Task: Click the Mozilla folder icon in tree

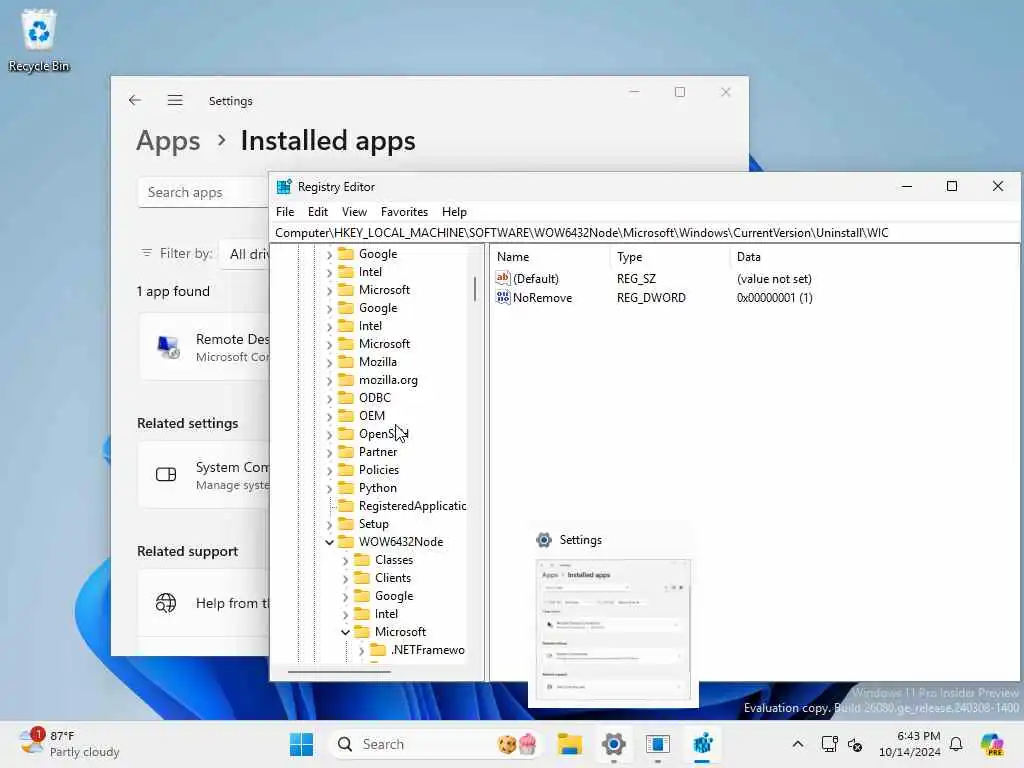Action: pos(345,361)
